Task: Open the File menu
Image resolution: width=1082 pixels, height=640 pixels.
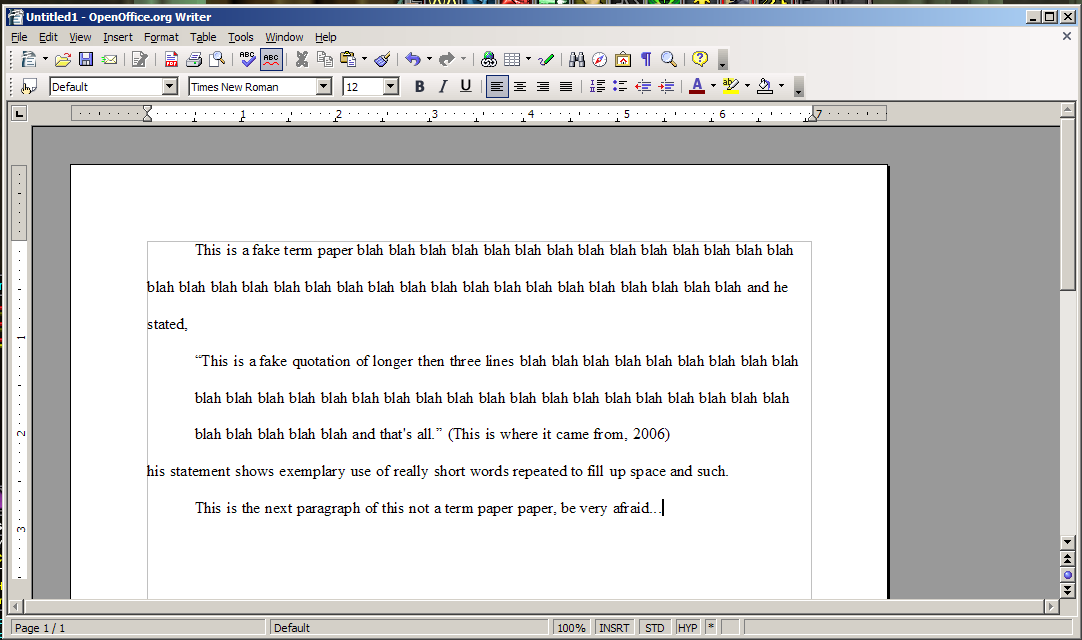Action: pos(19,37)
